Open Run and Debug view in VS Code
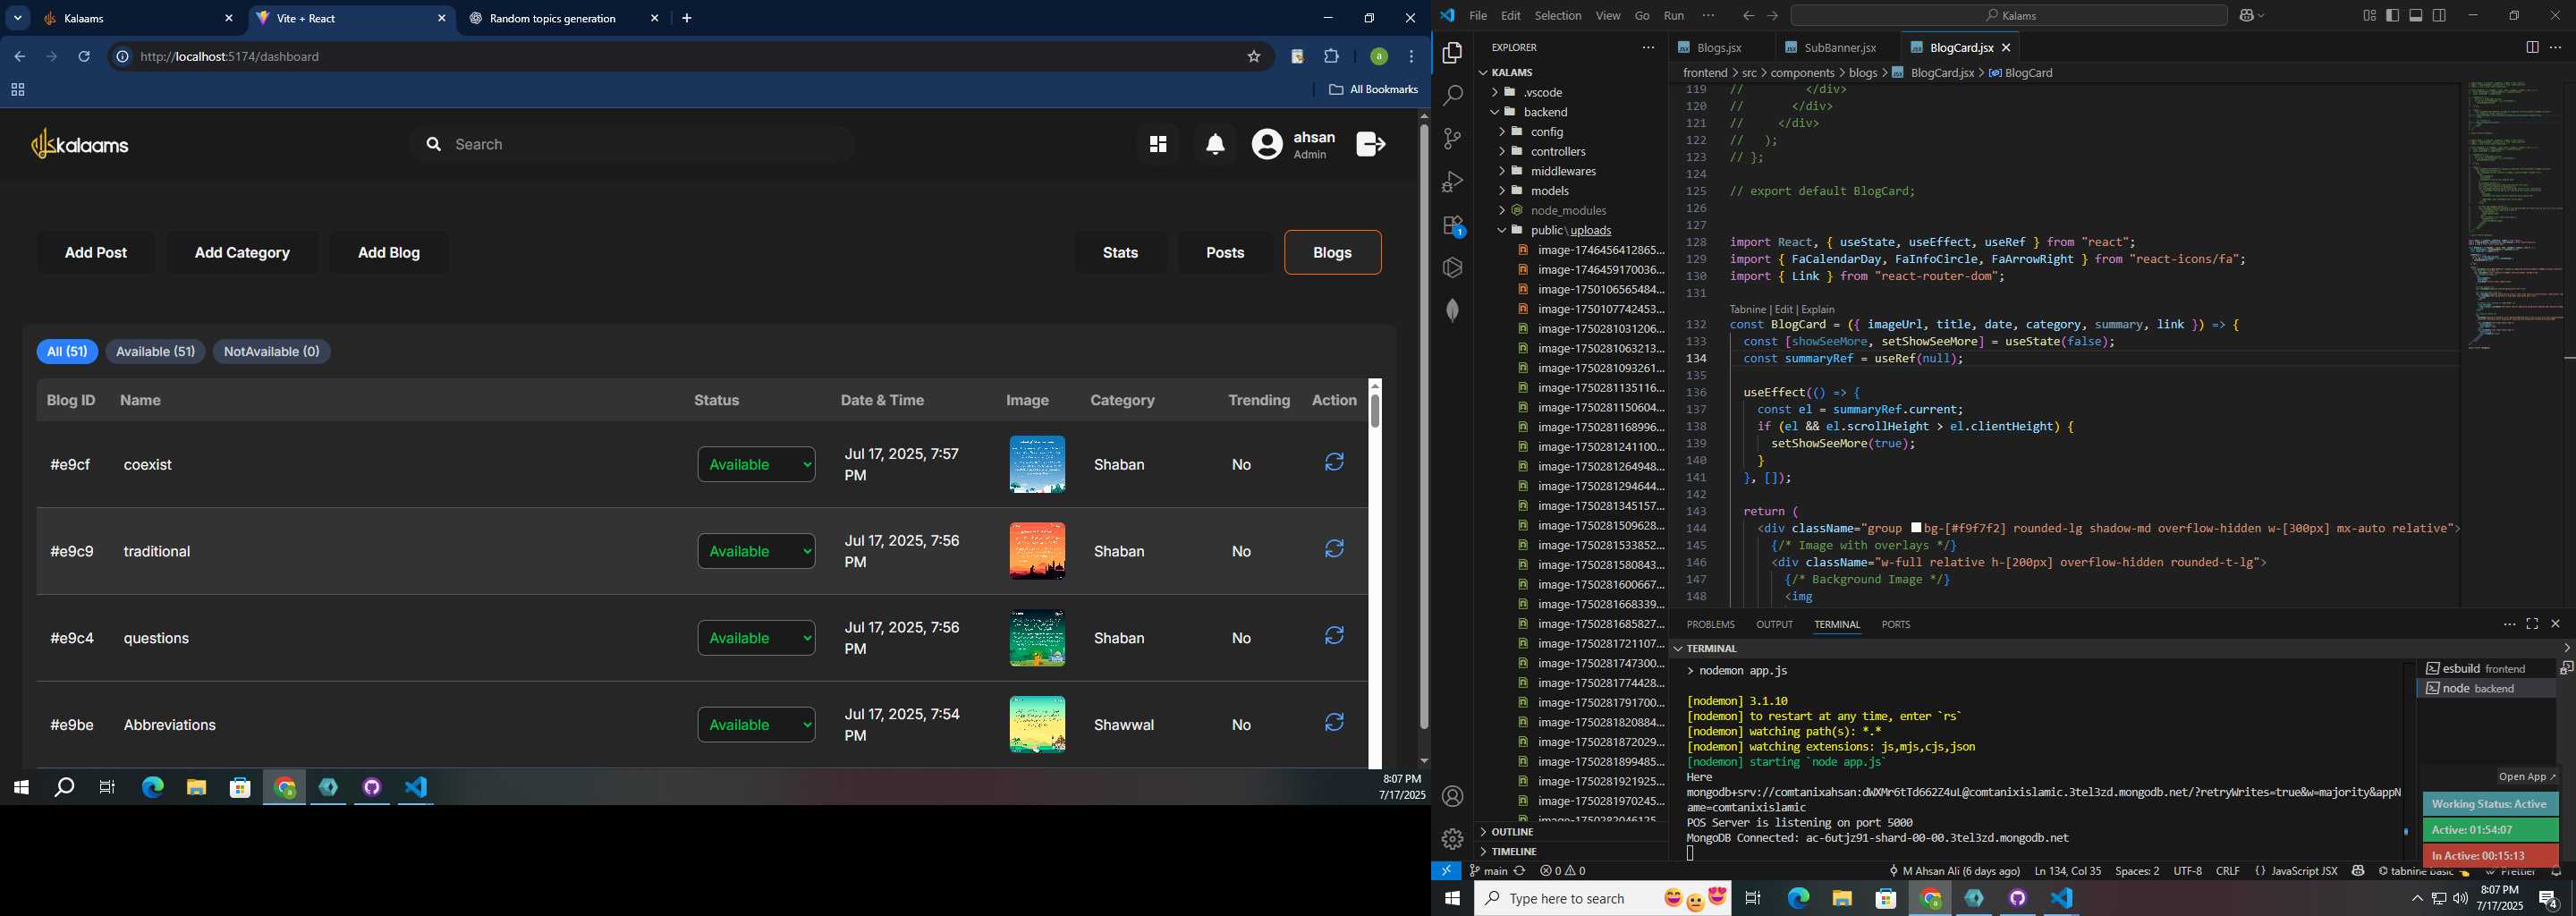Viewport: 2576px width, 916px height. [x=1452, y=182]
